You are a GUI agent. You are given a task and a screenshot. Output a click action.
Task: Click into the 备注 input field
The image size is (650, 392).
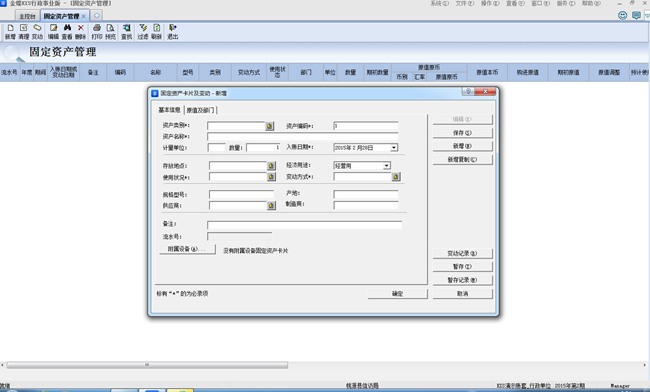tap(304, 225)
